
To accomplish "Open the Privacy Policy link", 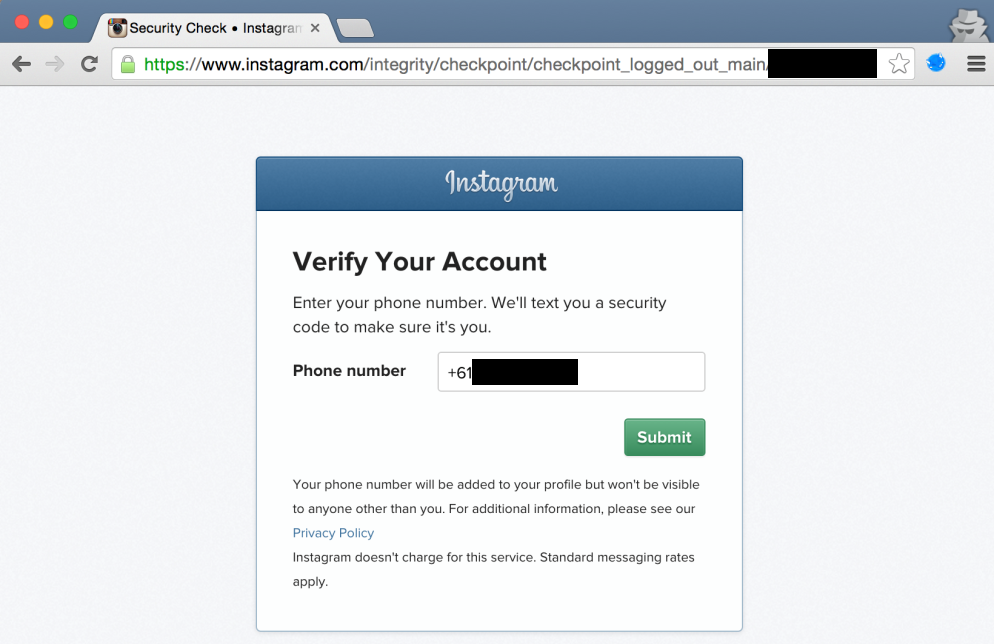I will click(333, 533).
